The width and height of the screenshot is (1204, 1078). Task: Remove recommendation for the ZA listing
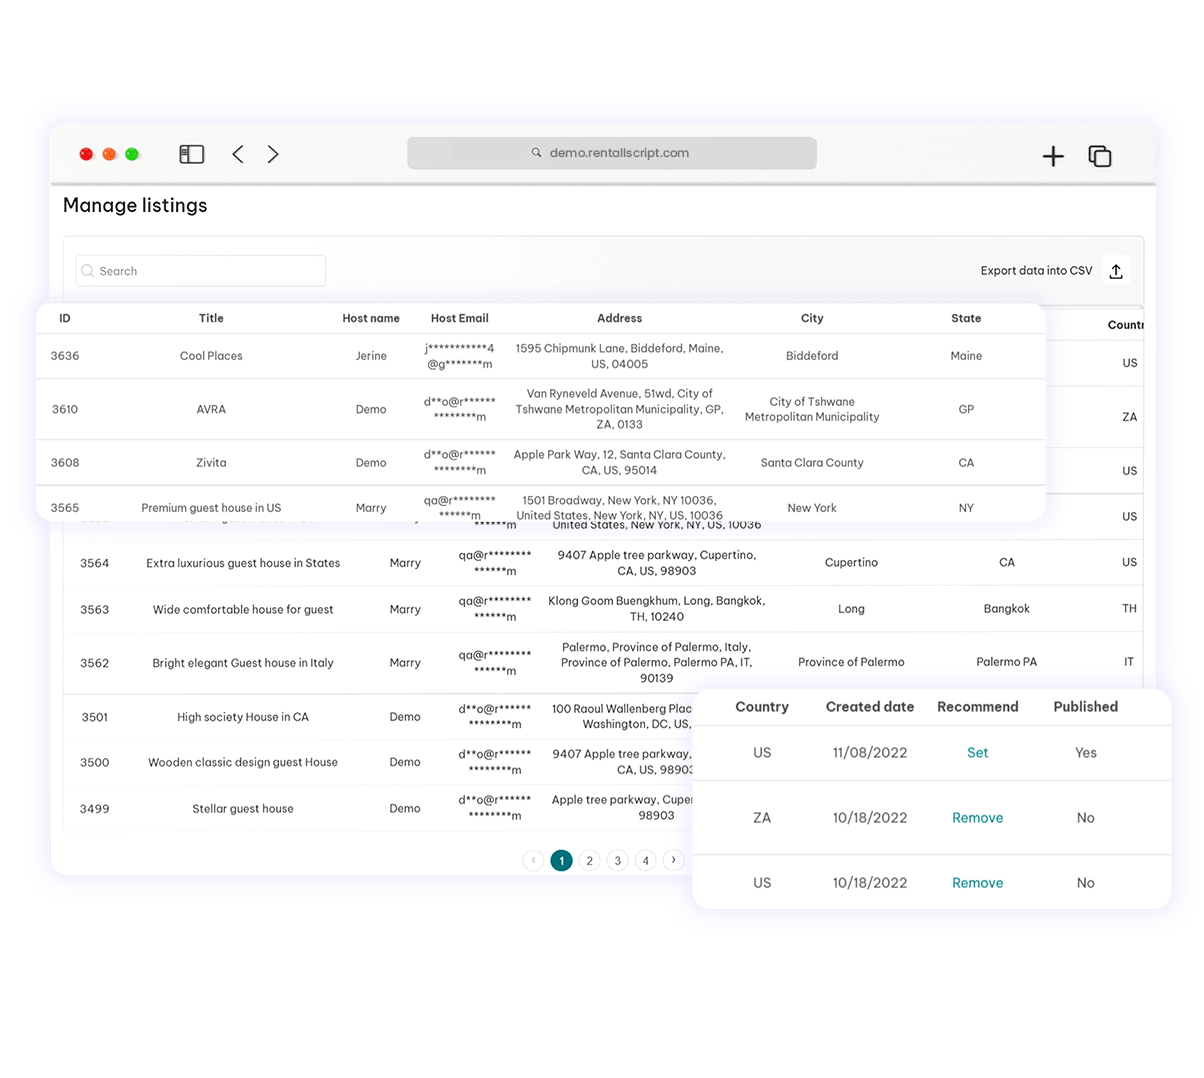(977, 817)
